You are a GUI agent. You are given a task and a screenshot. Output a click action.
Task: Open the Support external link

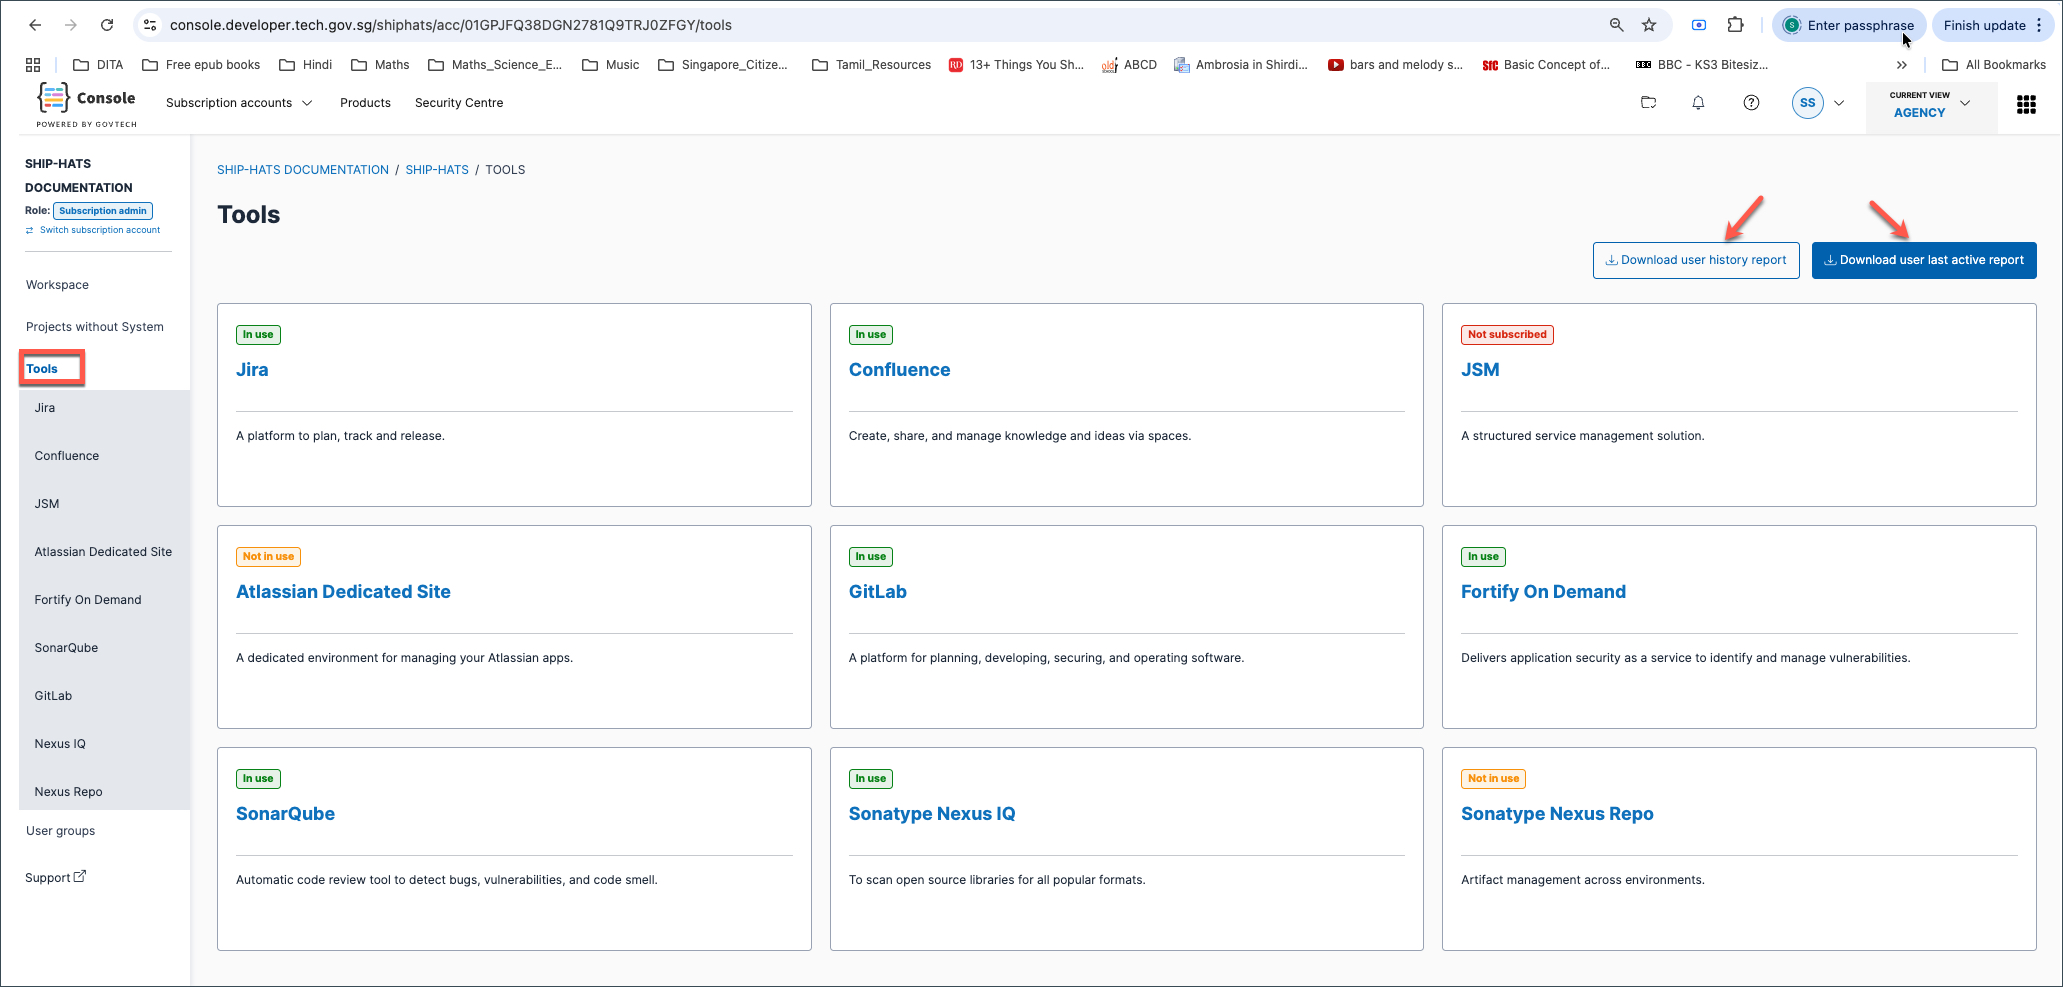click(56, 877)
